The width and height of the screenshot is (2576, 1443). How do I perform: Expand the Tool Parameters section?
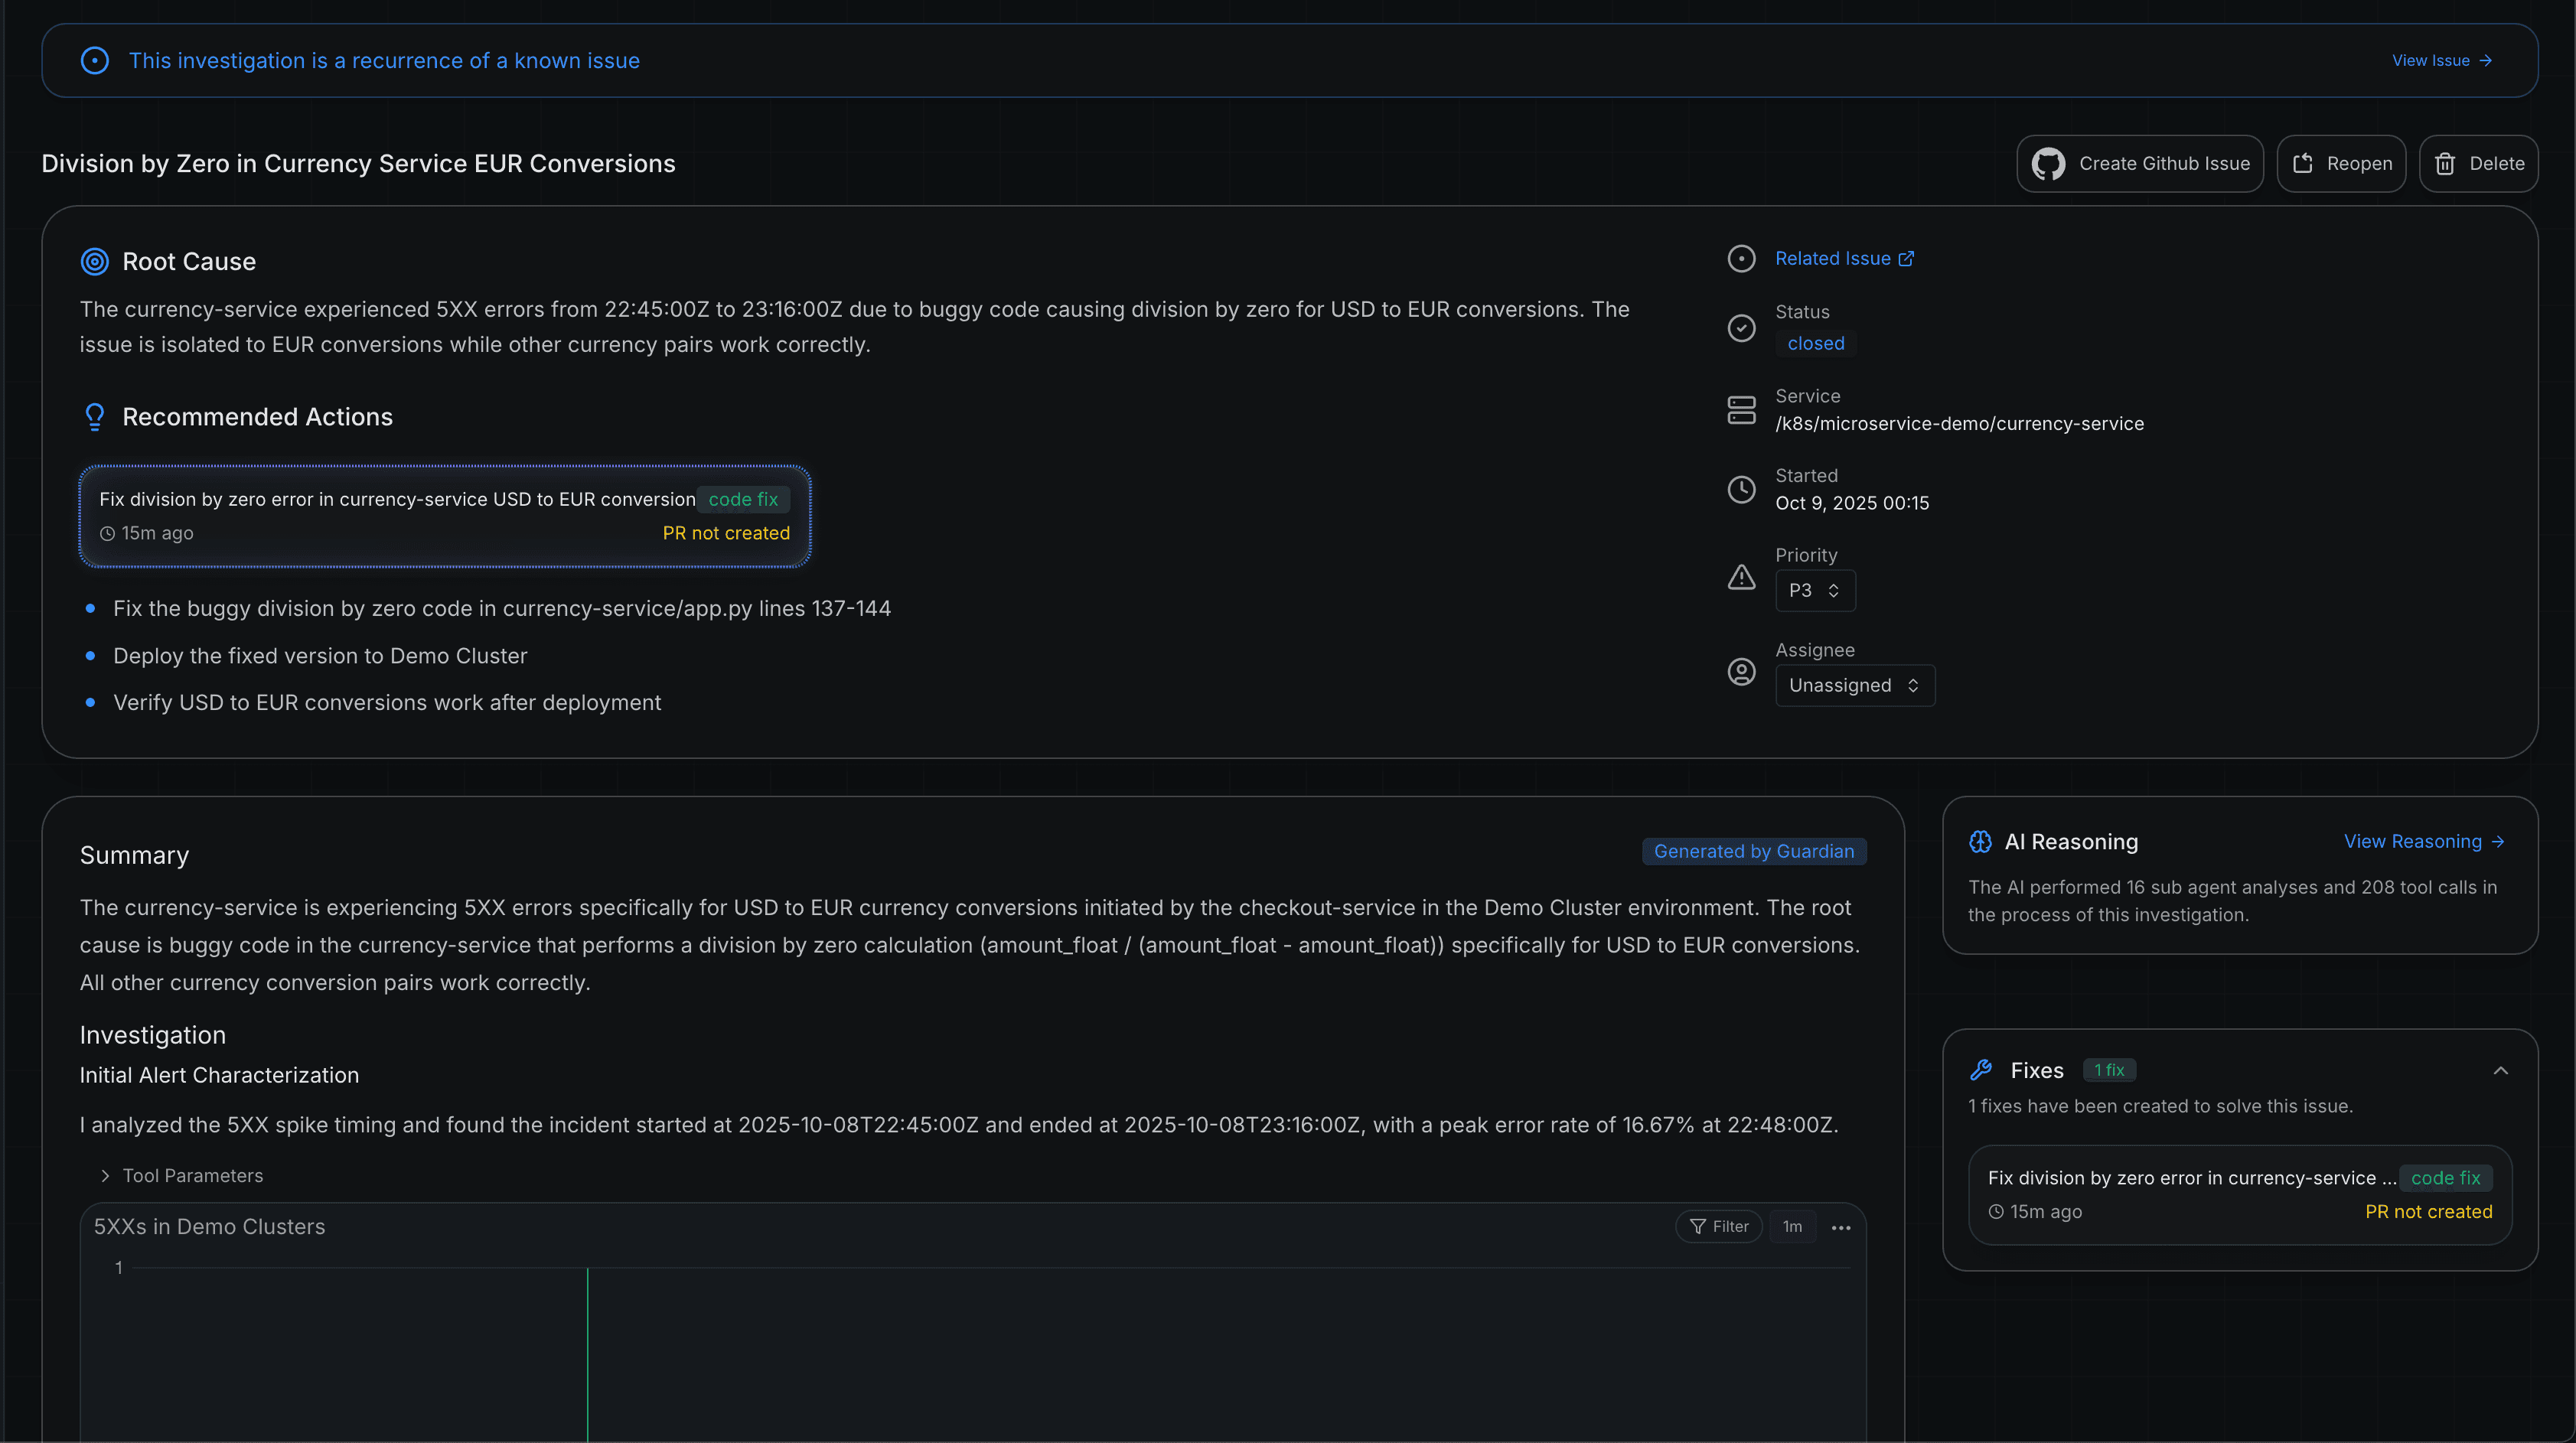182,1177
